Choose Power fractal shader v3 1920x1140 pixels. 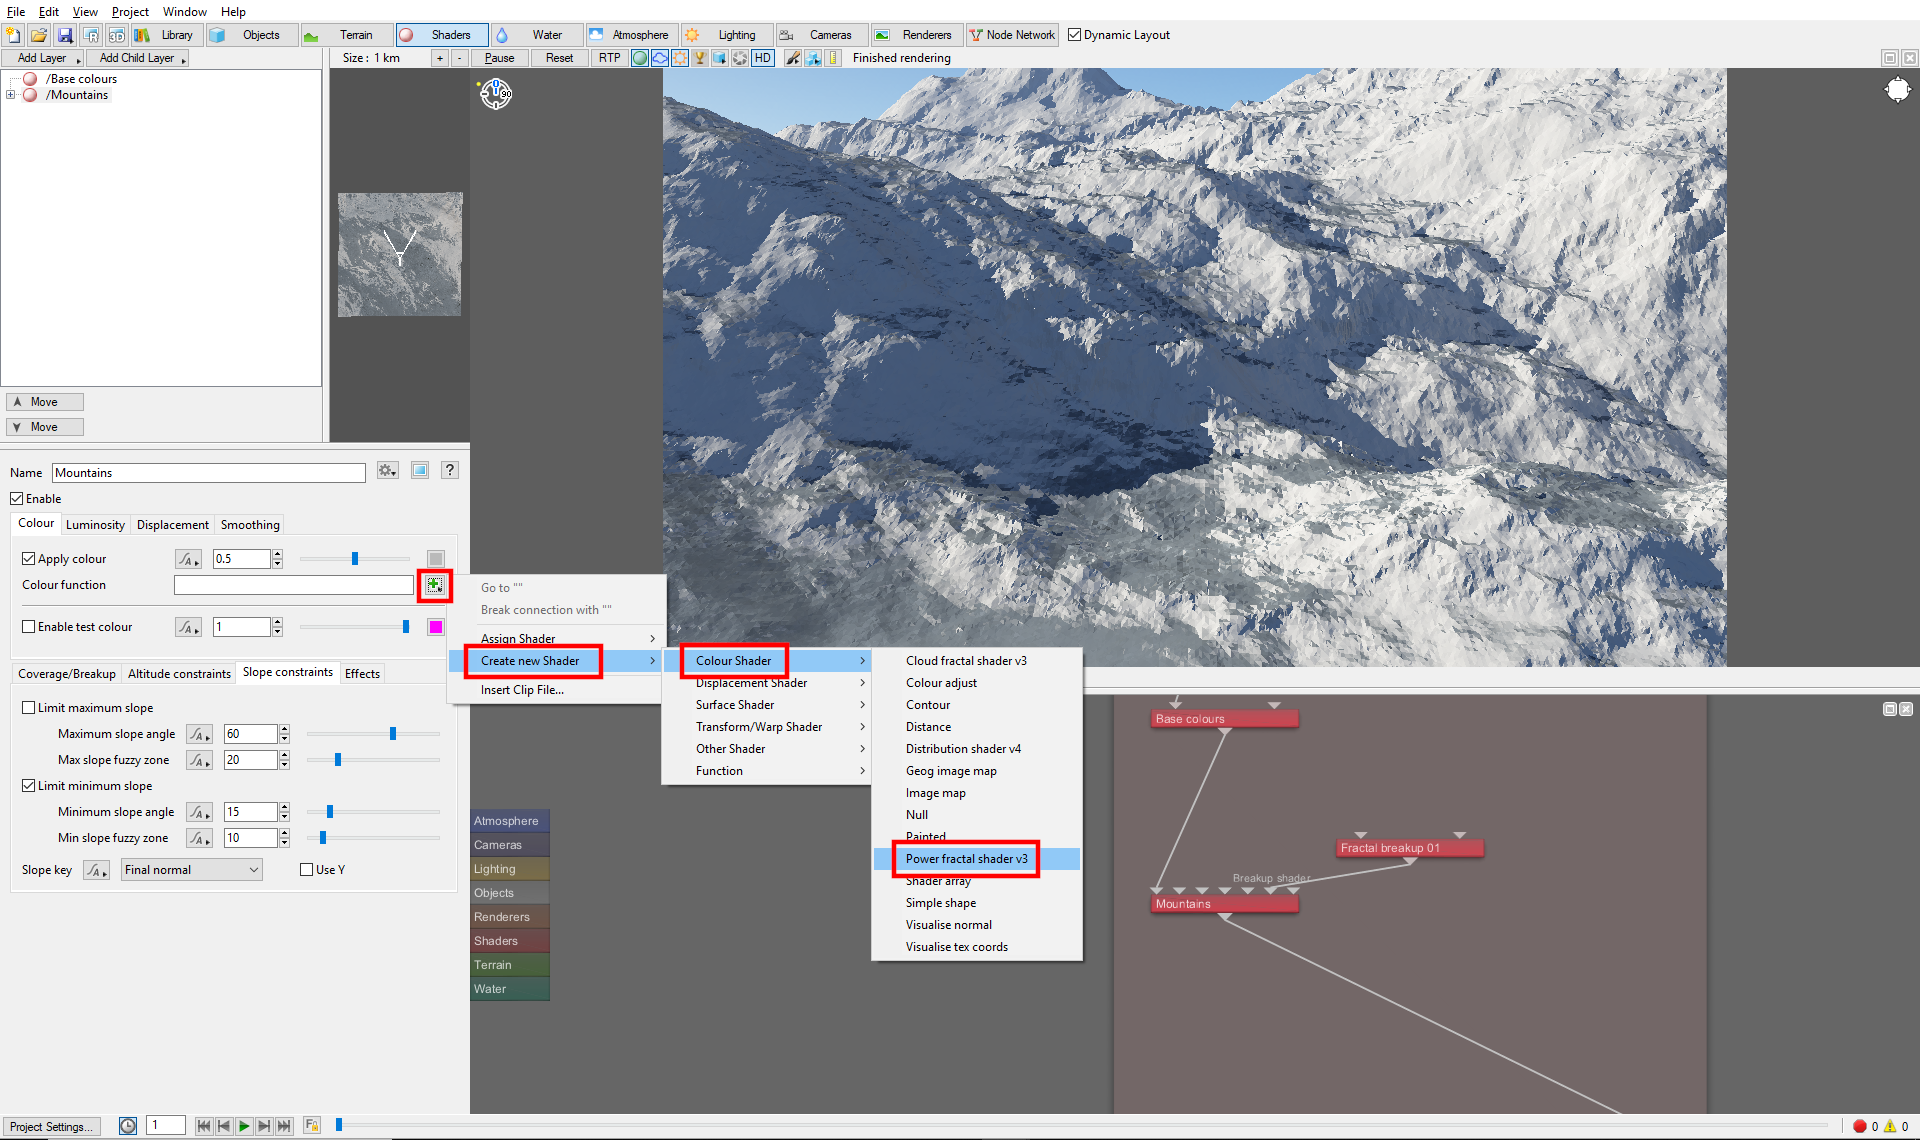[x=977, y=859]
